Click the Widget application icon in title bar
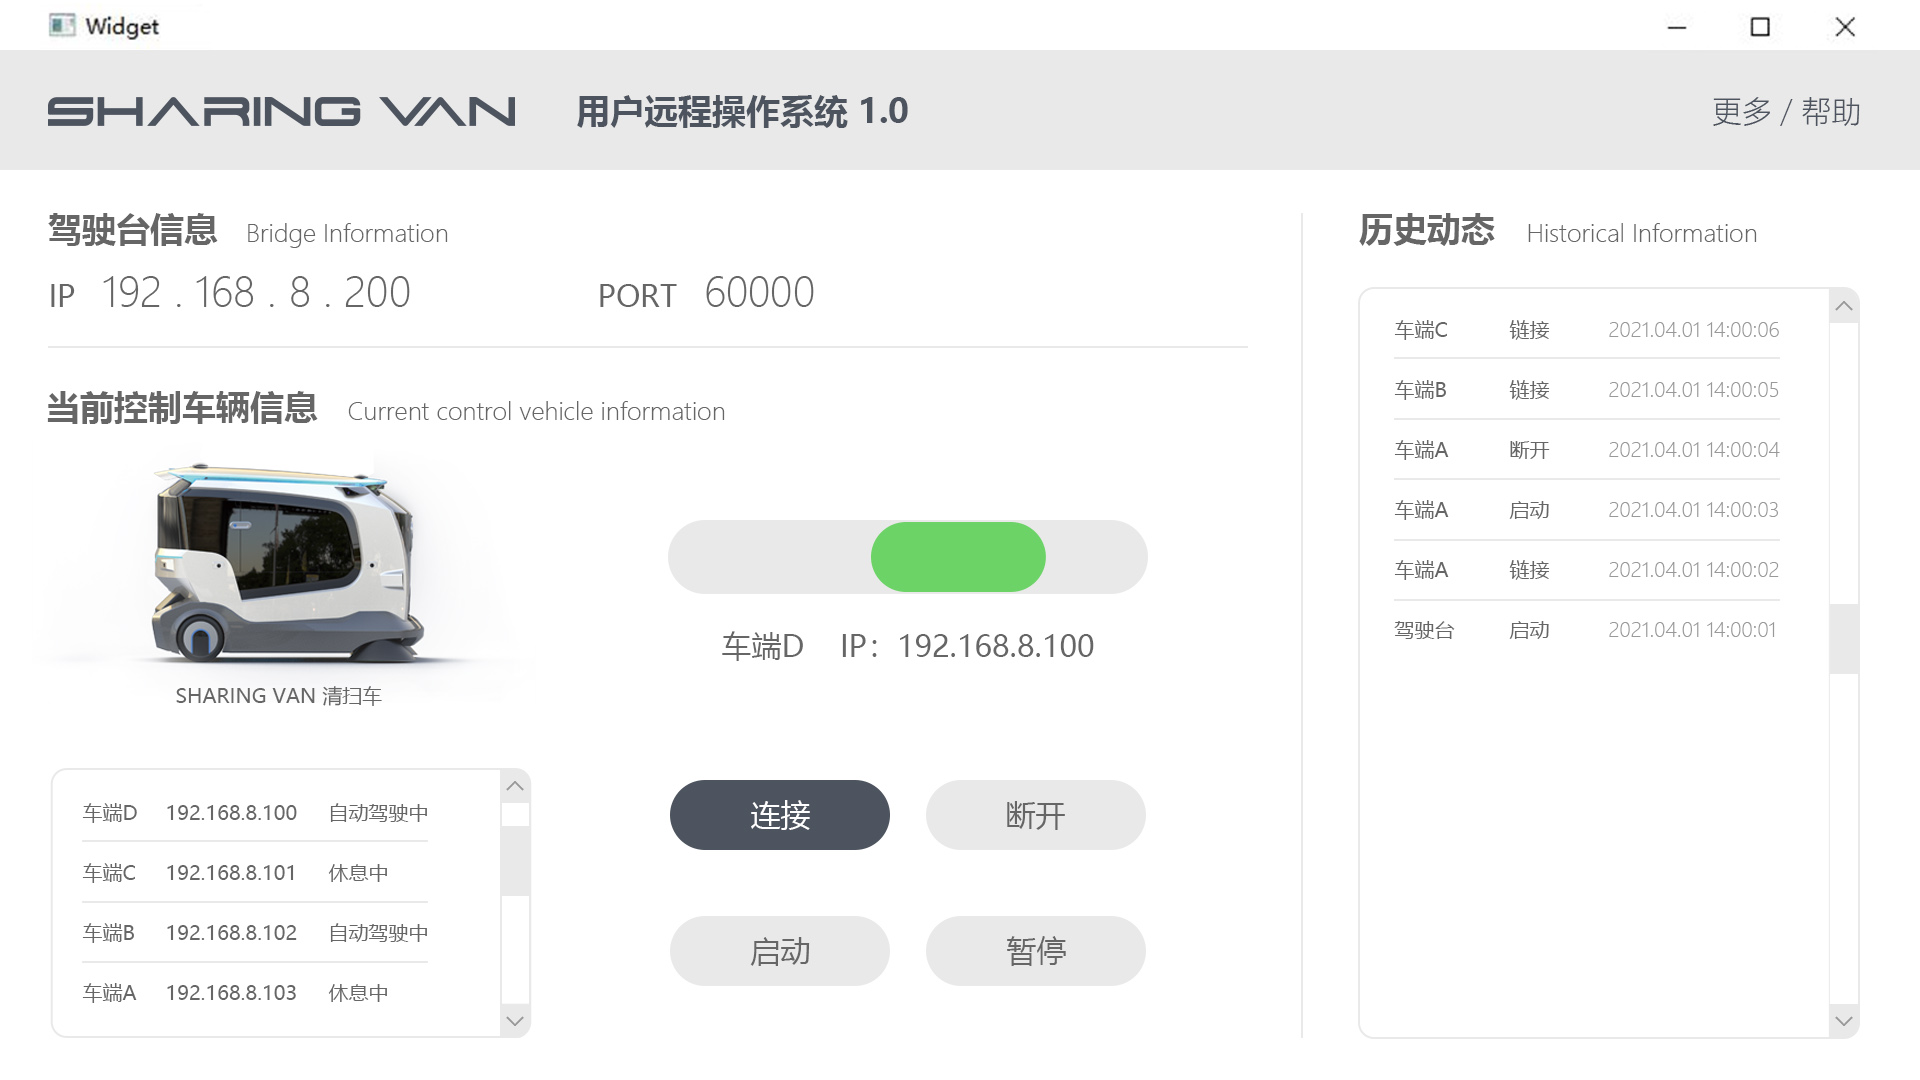The height and width of the screenshot is (1080, 1920). click(x=64, y=25)
